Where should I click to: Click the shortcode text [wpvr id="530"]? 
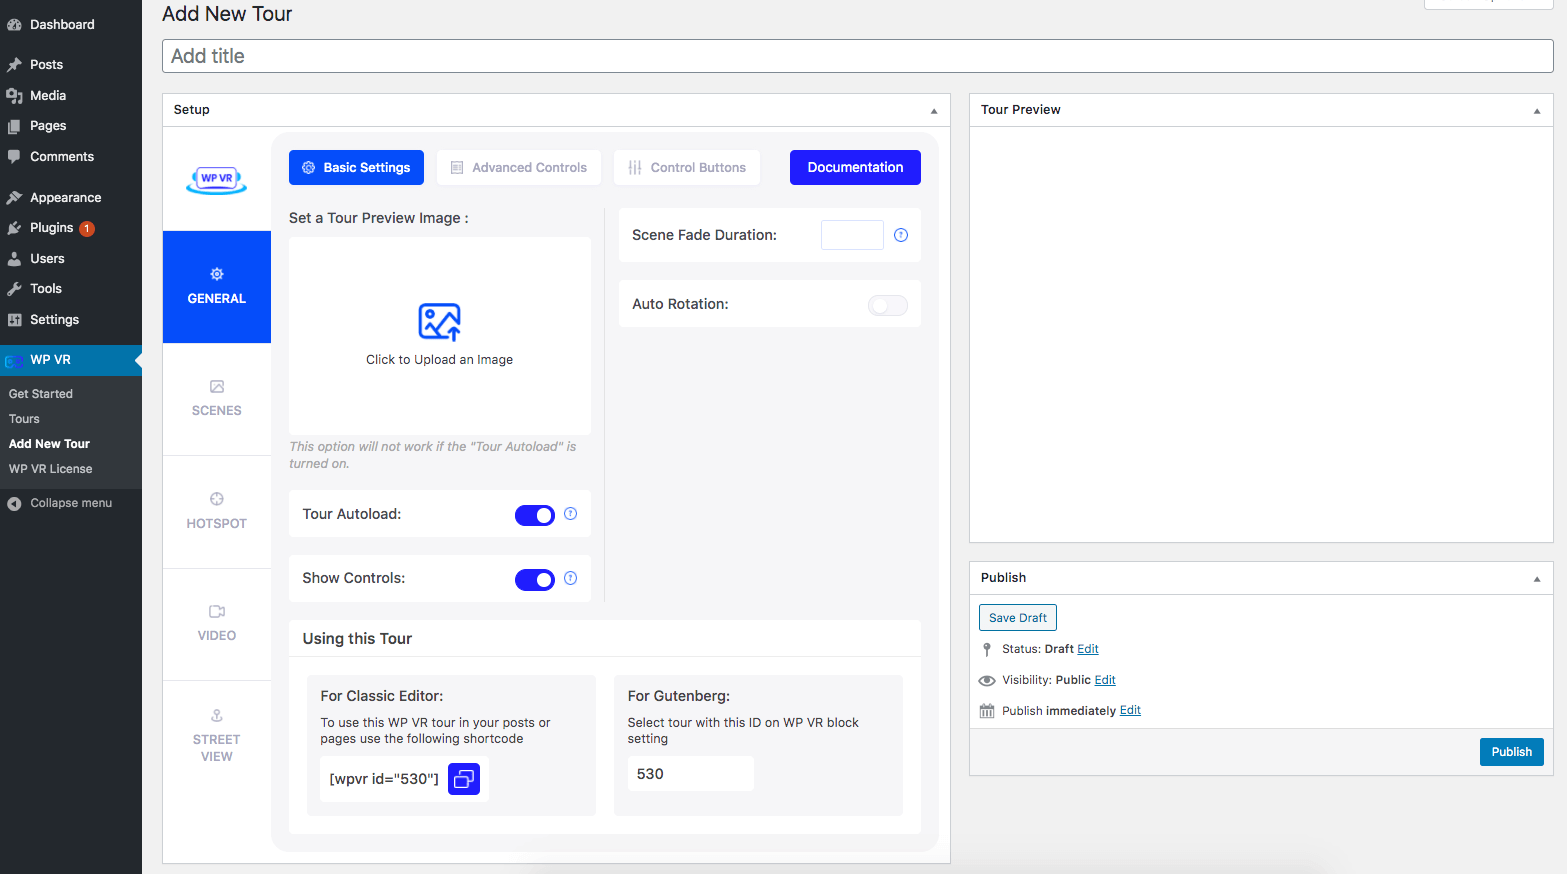click(x=384, y=779)
